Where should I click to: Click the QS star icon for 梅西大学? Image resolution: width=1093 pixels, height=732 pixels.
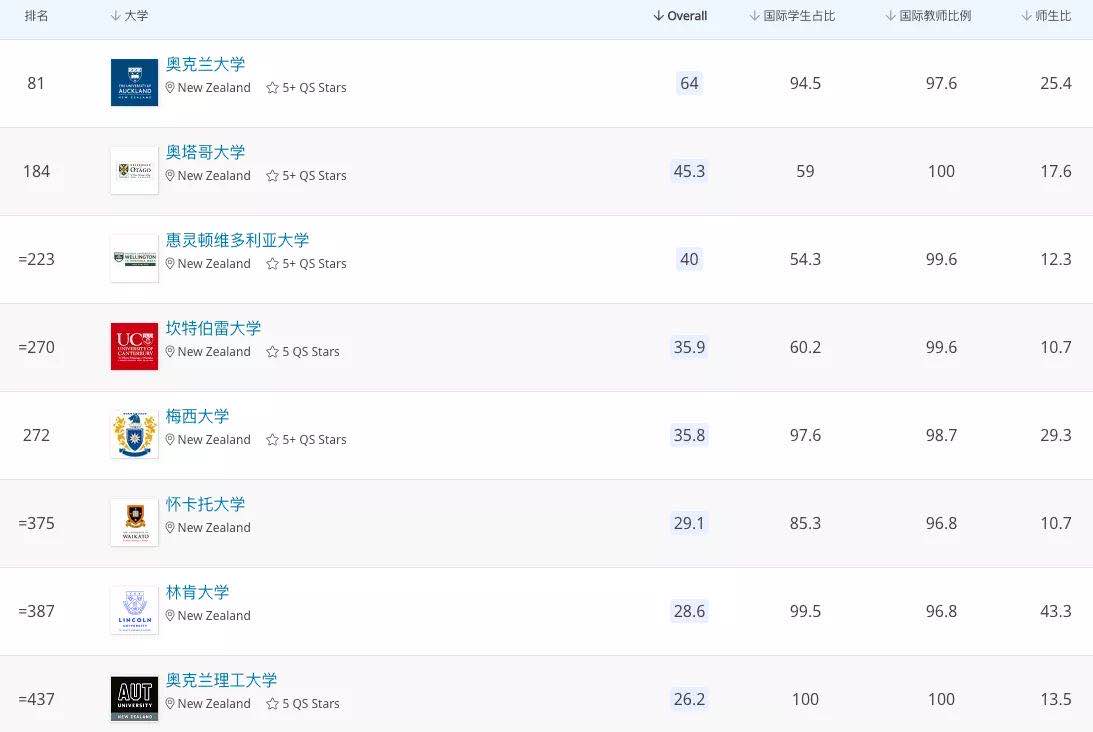pos(272,440)
